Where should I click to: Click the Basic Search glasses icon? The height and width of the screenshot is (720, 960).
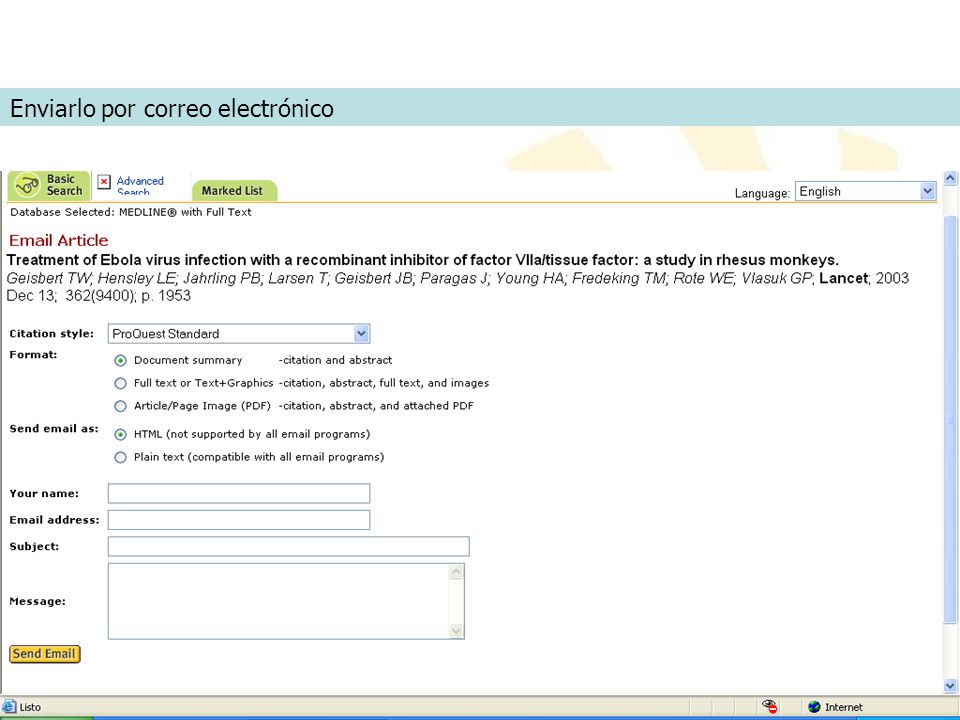27,185
